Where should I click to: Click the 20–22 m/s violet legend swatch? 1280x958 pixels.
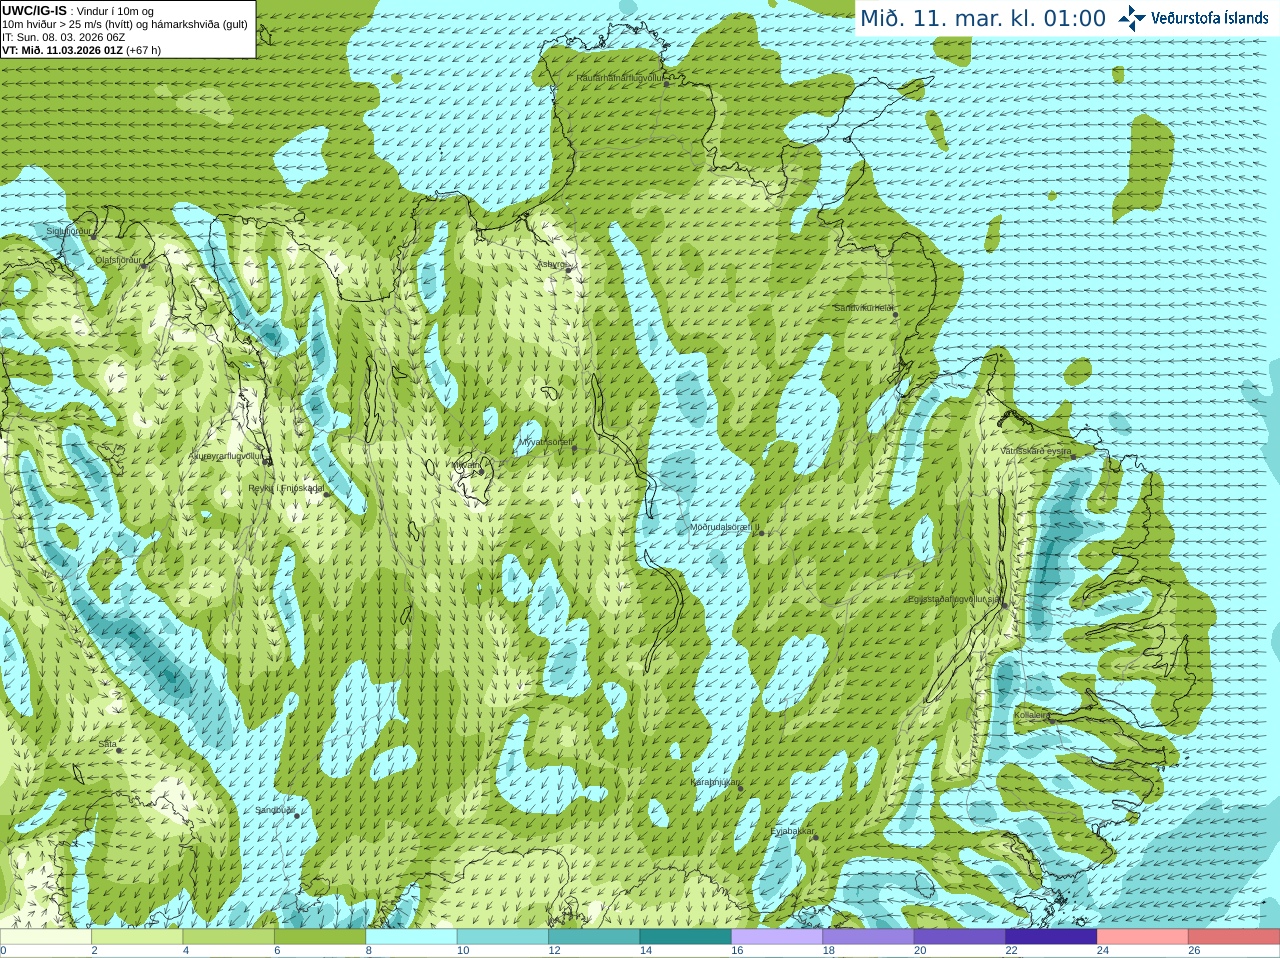tap(960, 937)
